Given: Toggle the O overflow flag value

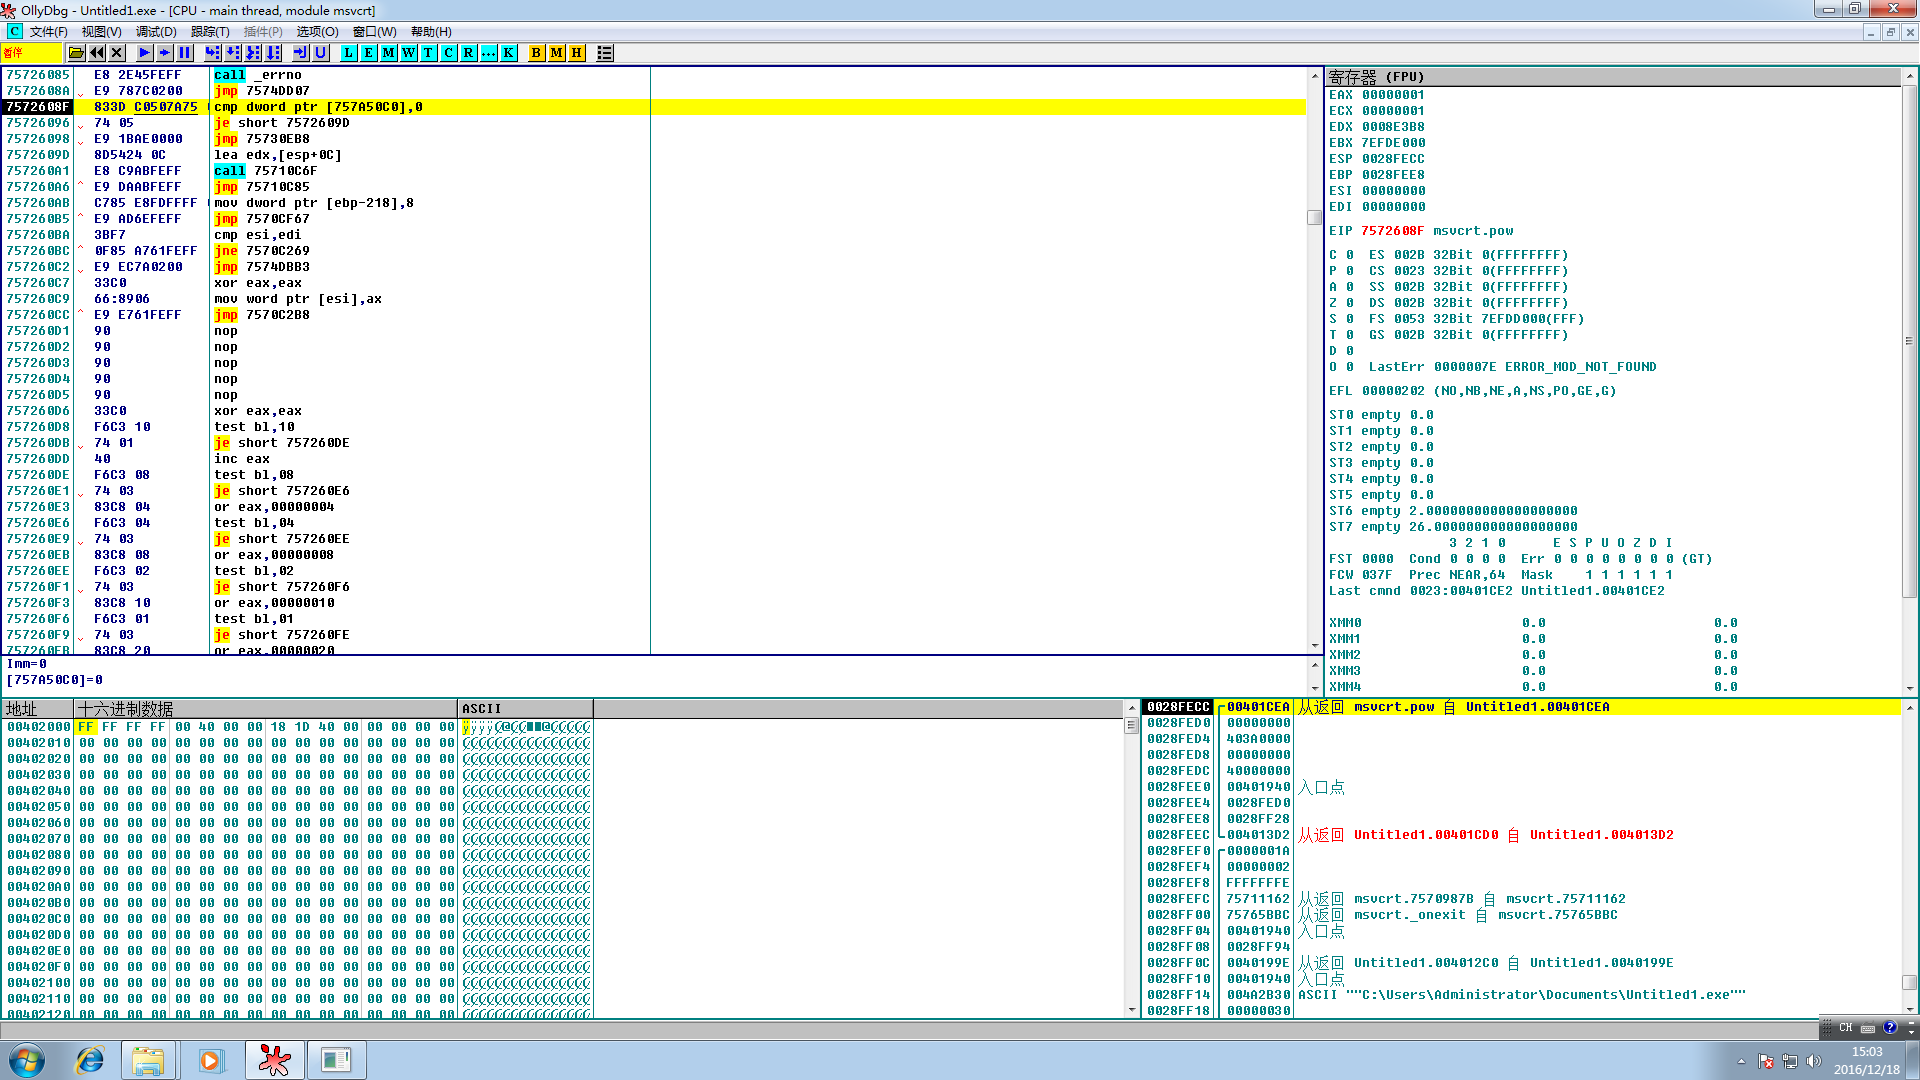Looking at the screenshot, I should (x=1350, y=367).
